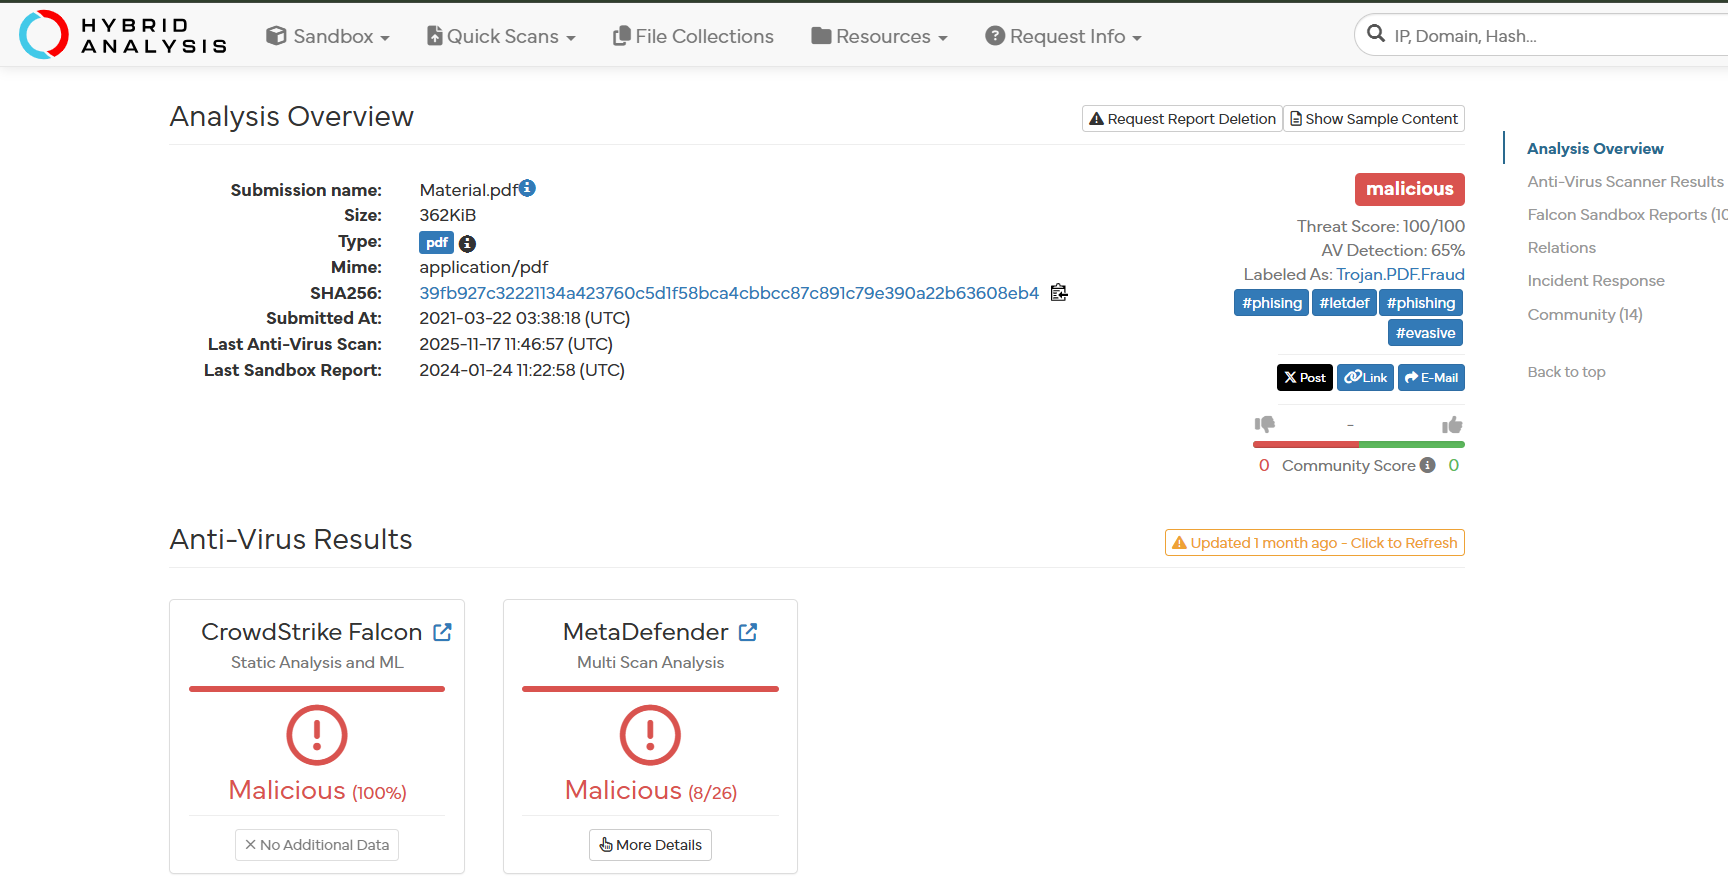Image resolution: width=1728 pixels, height=888 pixels.
Task: Open CrowdStrike Falcon external link icon
Action: (442, 632)
